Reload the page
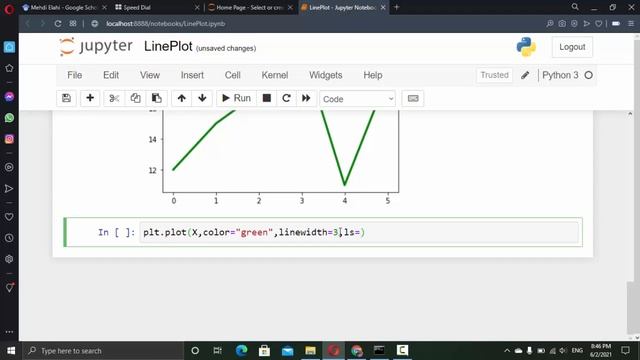This screenshot has width=640, height=360. pos(58,24)
